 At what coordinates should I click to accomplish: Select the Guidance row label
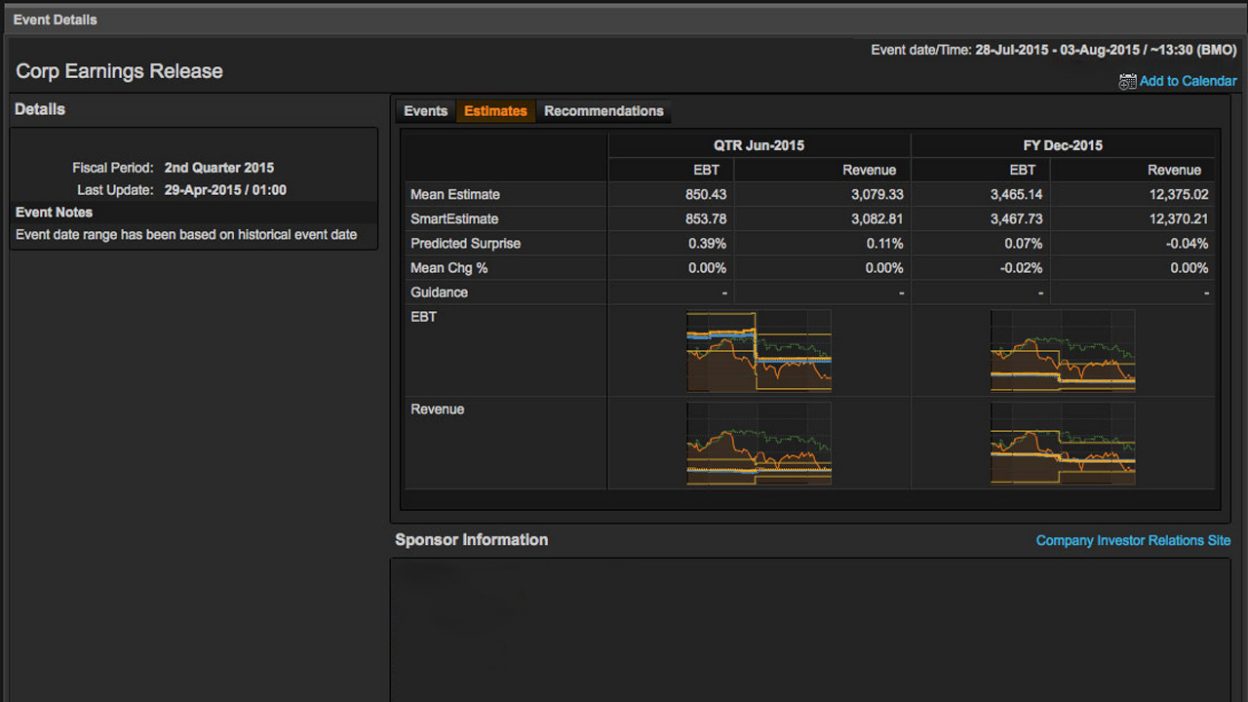[x=439, y=292]
